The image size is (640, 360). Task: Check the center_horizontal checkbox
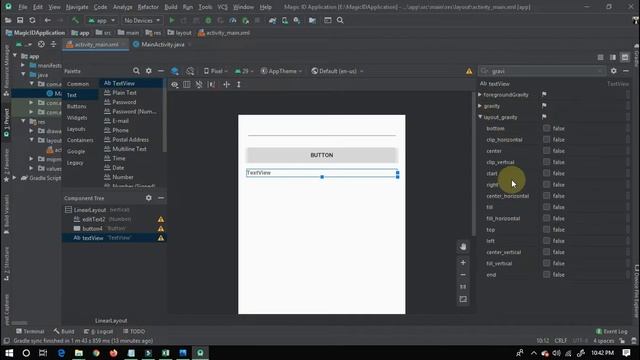546,196
